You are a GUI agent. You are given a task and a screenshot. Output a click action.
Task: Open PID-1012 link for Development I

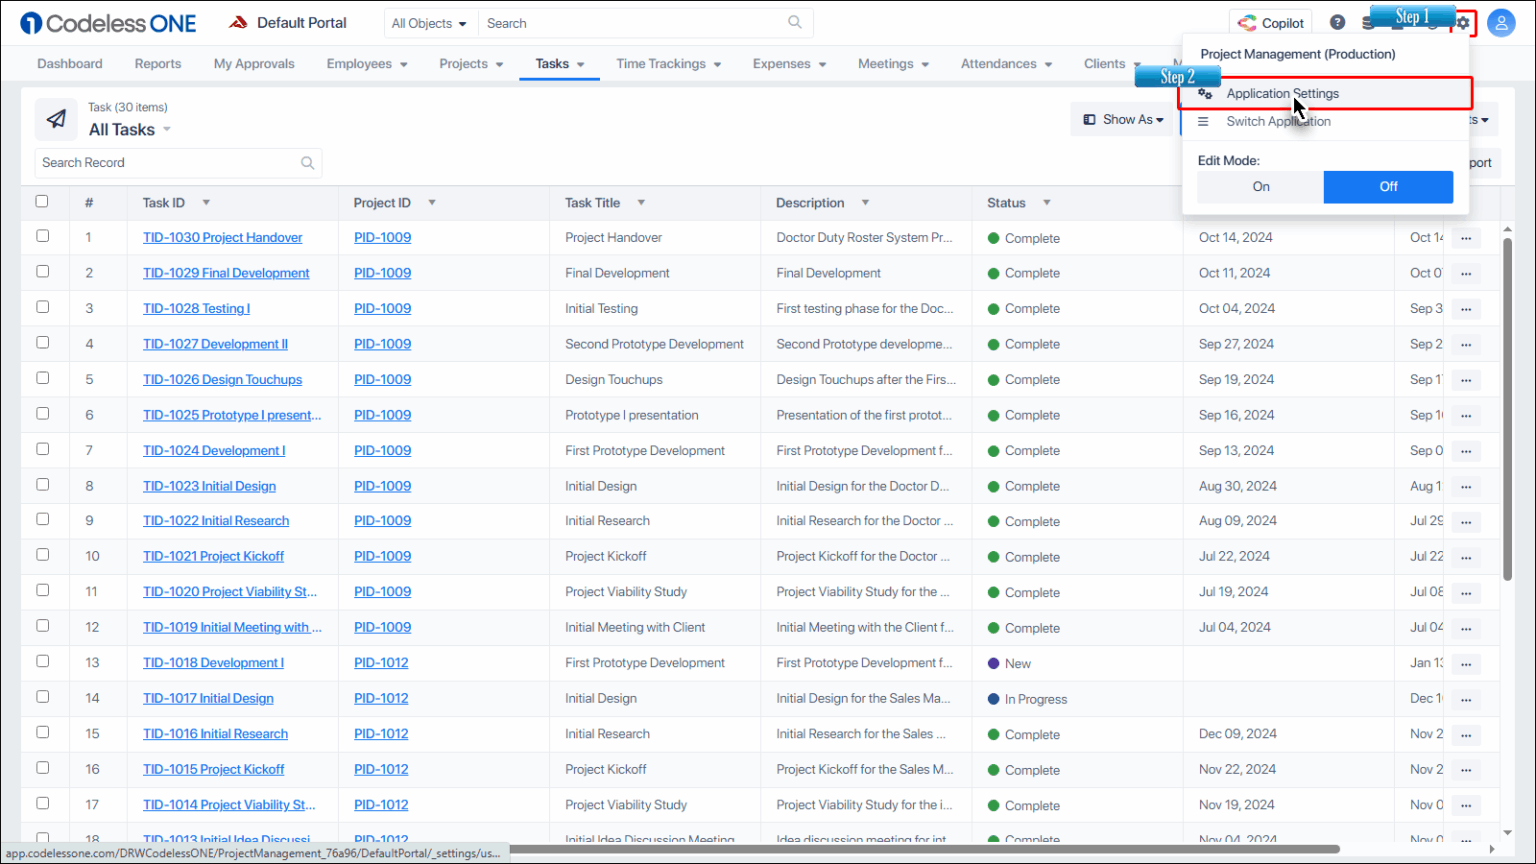coord(381,662)
